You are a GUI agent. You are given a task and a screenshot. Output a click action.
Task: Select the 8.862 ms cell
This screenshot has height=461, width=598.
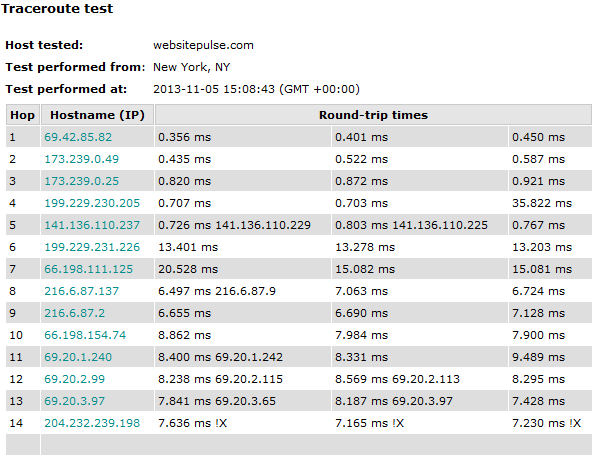[243, 335]
